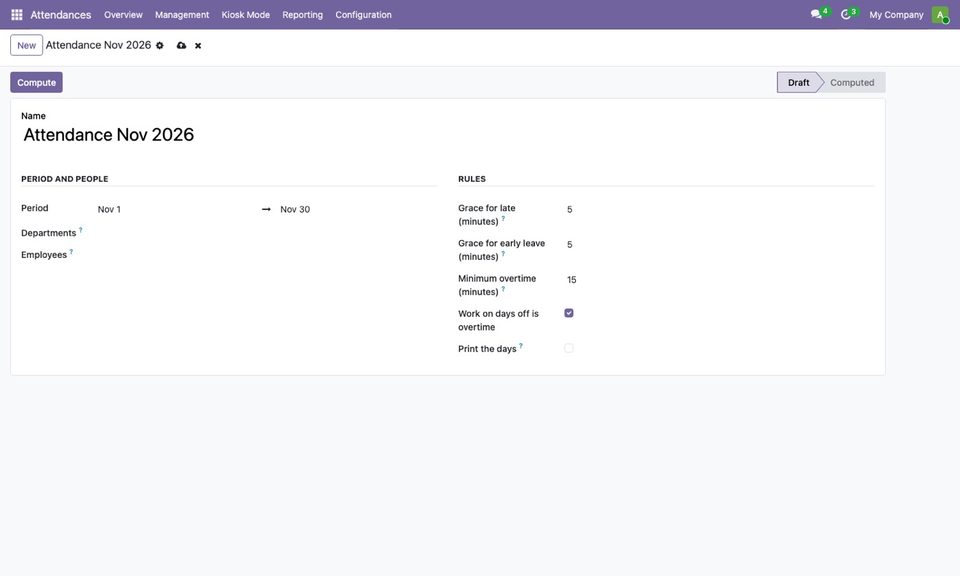Open the activities clock icon
This screenshot has width=960, height=576.
pos(846,15)
